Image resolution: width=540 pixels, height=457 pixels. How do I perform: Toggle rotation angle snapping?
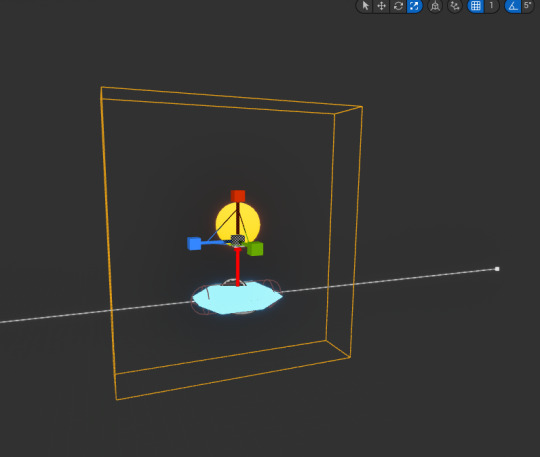[x=513, y=6]
